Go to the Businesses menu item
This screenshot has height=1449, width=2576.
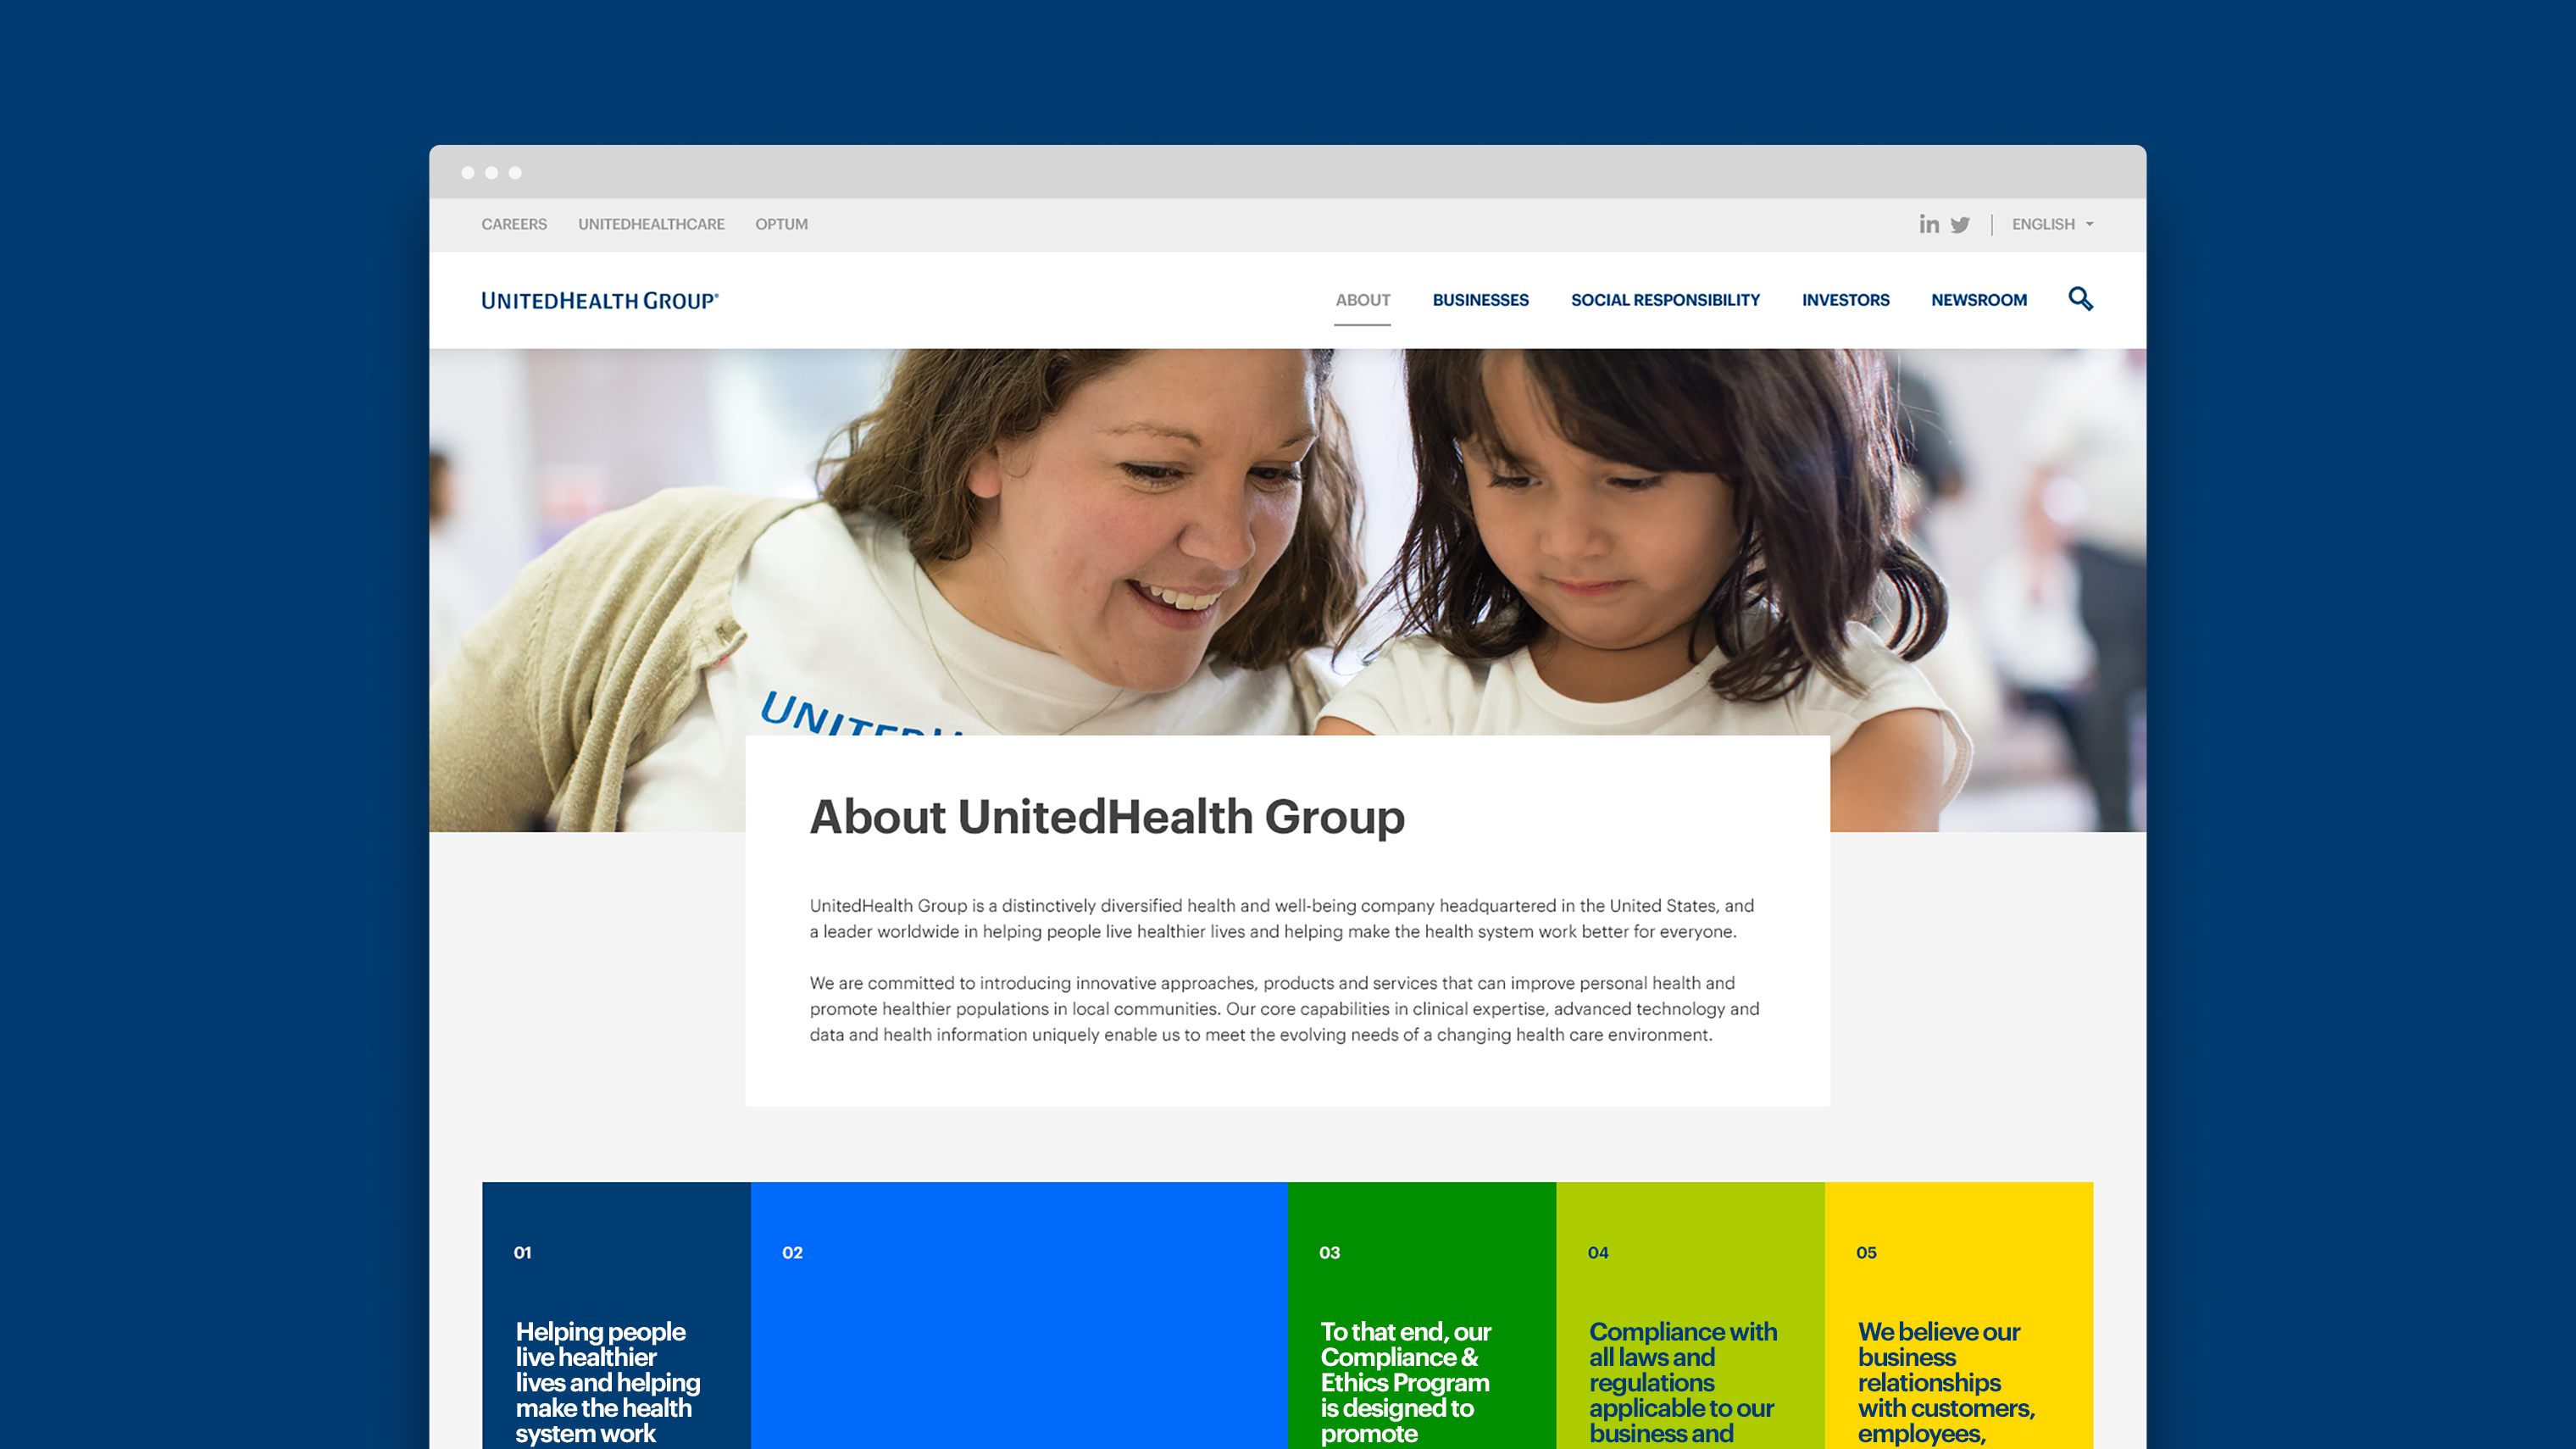click(x=1480, y=300)
